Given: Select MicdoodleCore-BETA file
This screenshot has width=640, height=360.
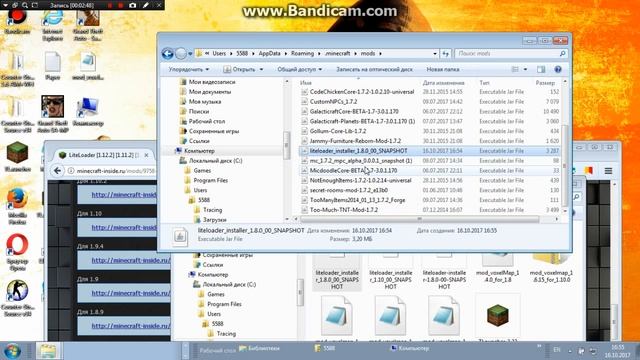Looking at the screenshot, I should pyautogui.click(x=353, y=171).
